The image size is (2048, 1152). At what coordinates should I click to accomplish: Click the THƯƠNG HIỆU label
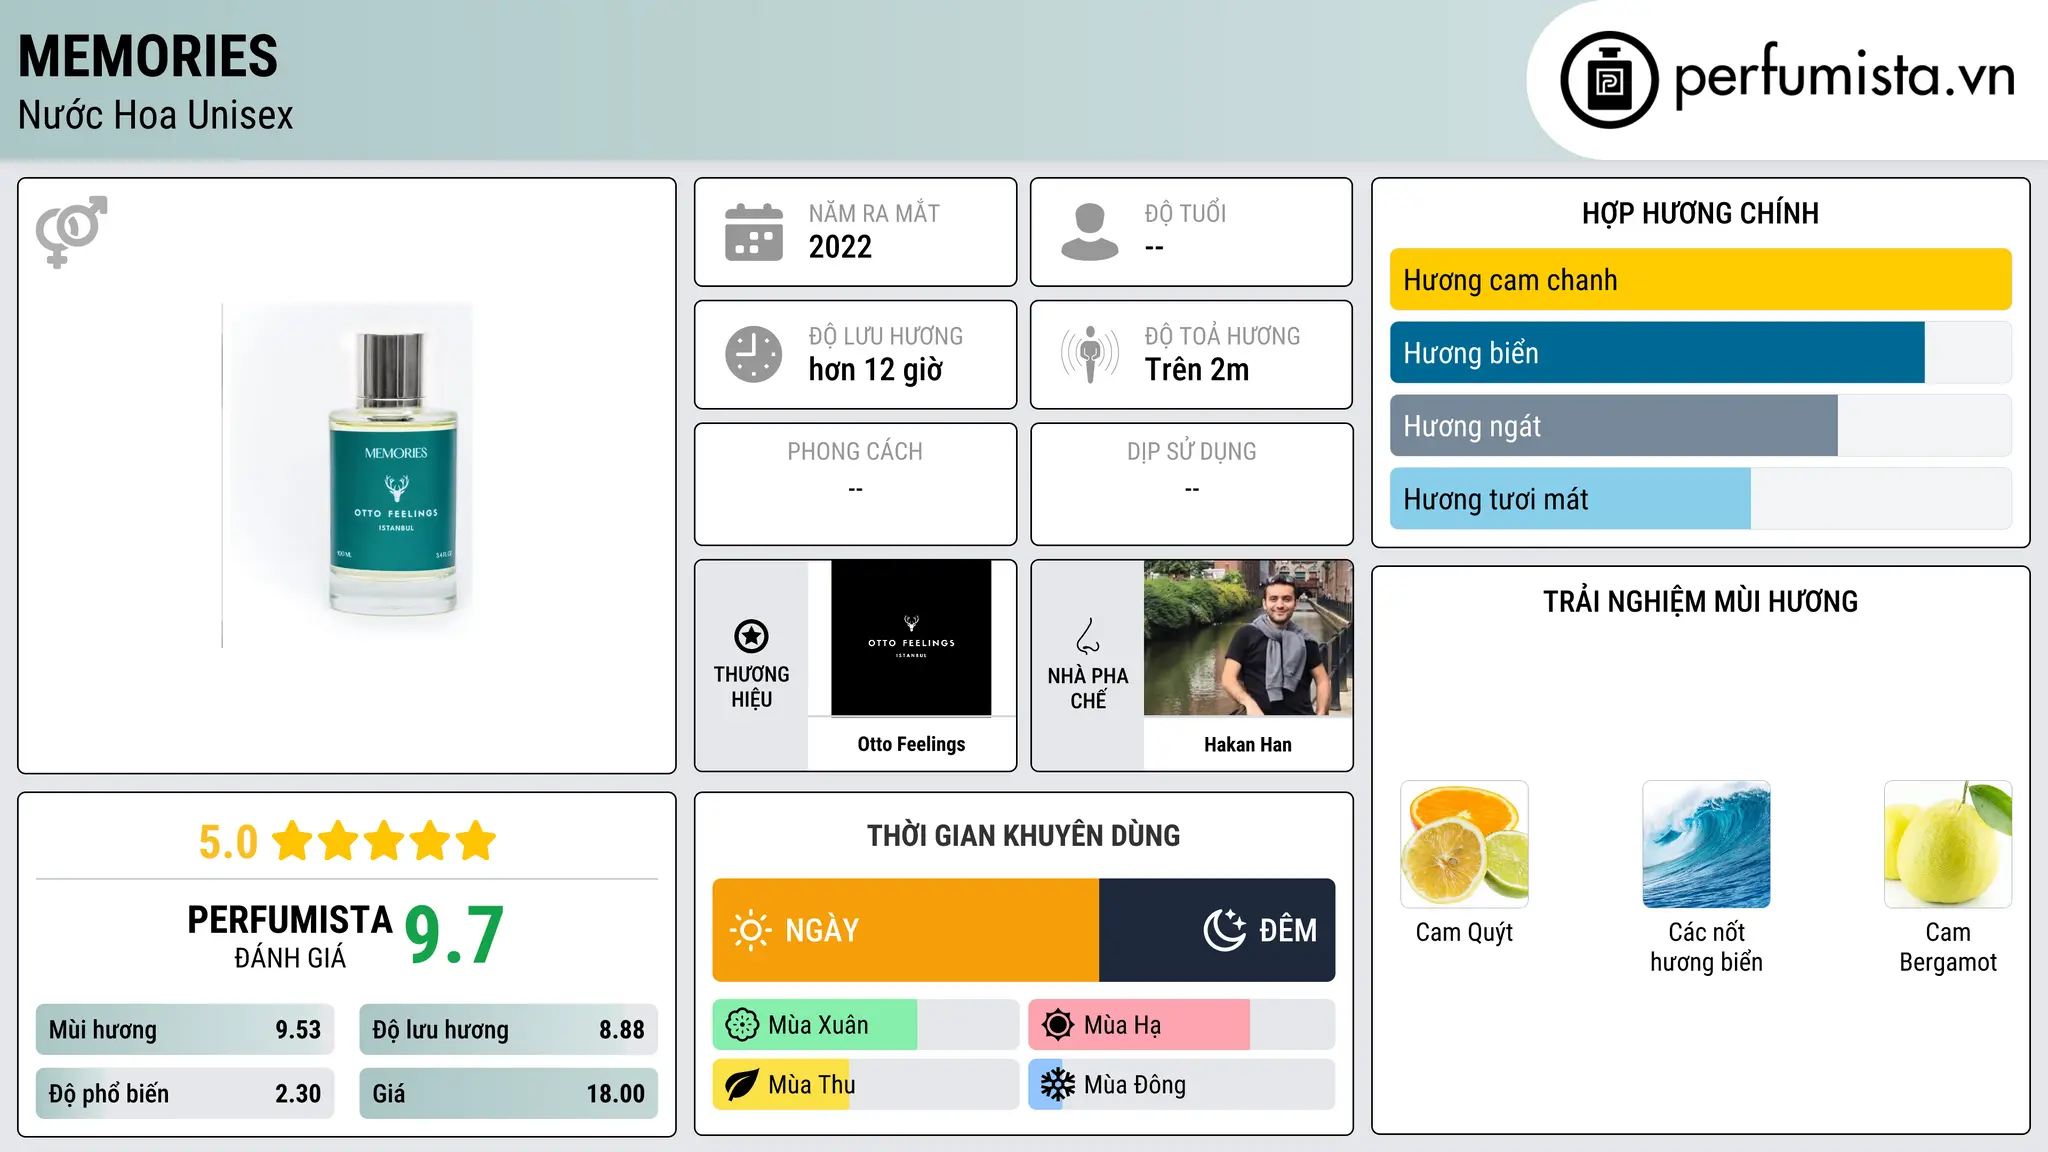pos(751,686)
